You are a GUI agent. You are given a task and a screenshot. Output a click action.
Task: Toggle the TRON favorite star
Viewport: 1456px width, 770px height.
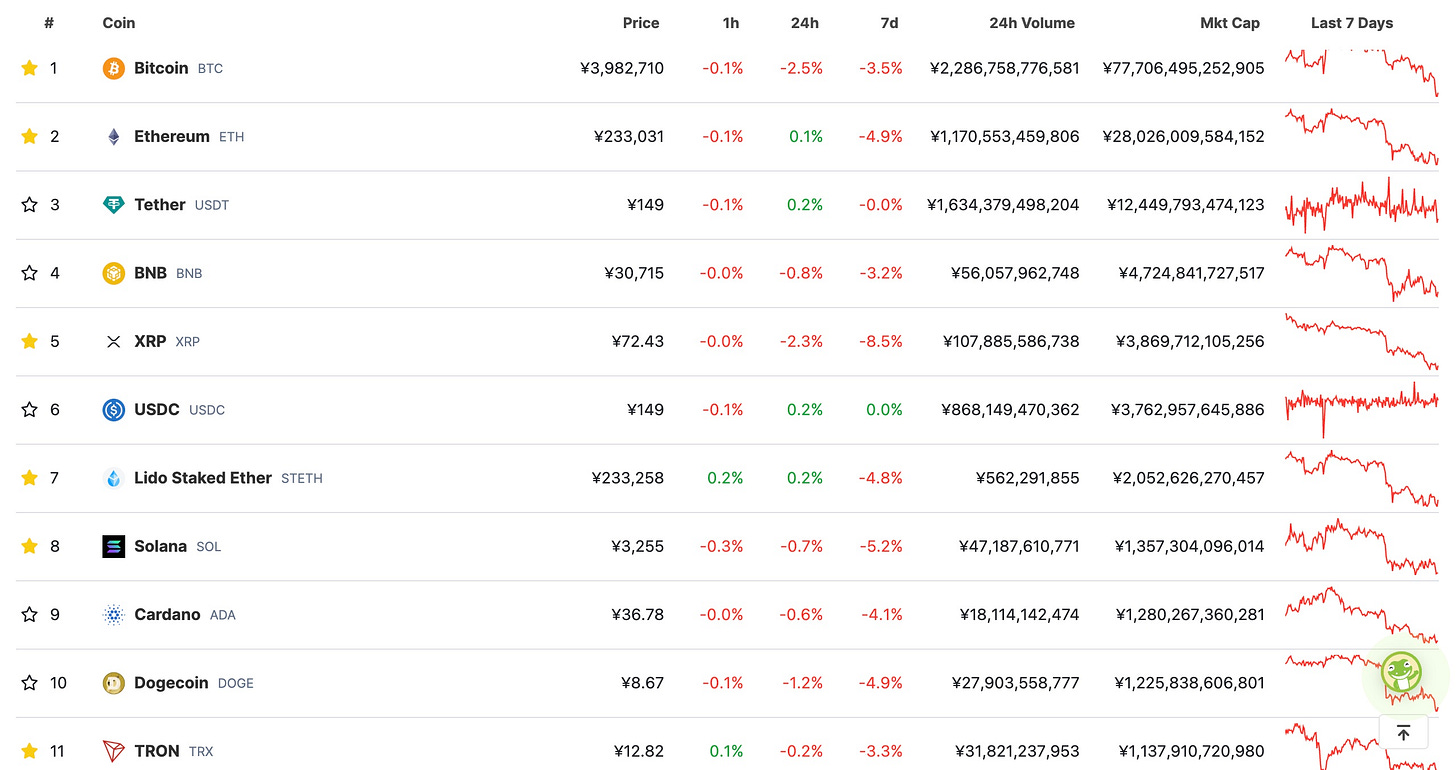pyautogui.click(x=29, y=751)
